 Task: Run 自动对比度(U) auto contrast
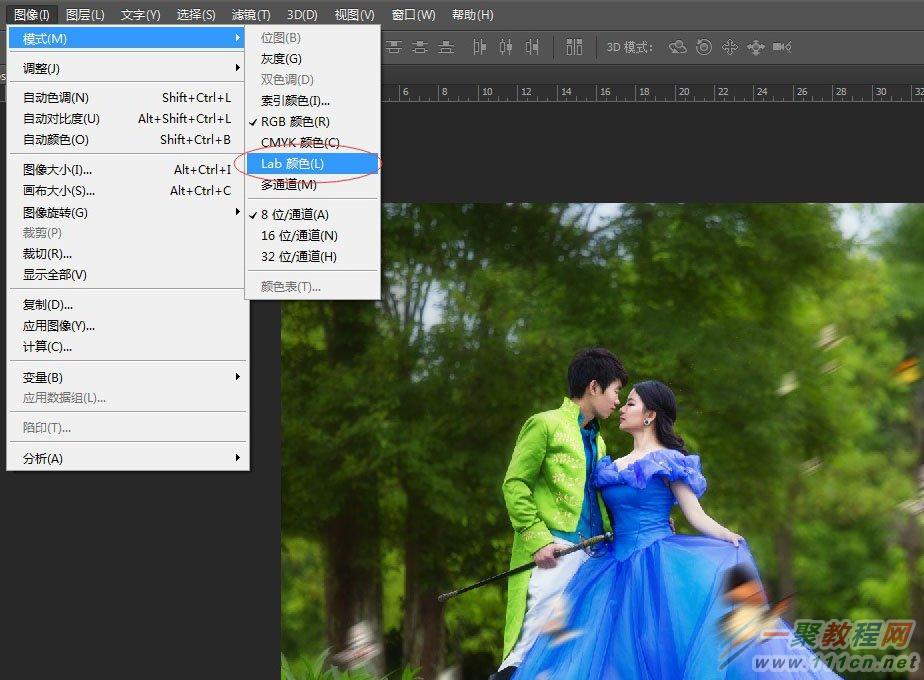pos(127,118)
